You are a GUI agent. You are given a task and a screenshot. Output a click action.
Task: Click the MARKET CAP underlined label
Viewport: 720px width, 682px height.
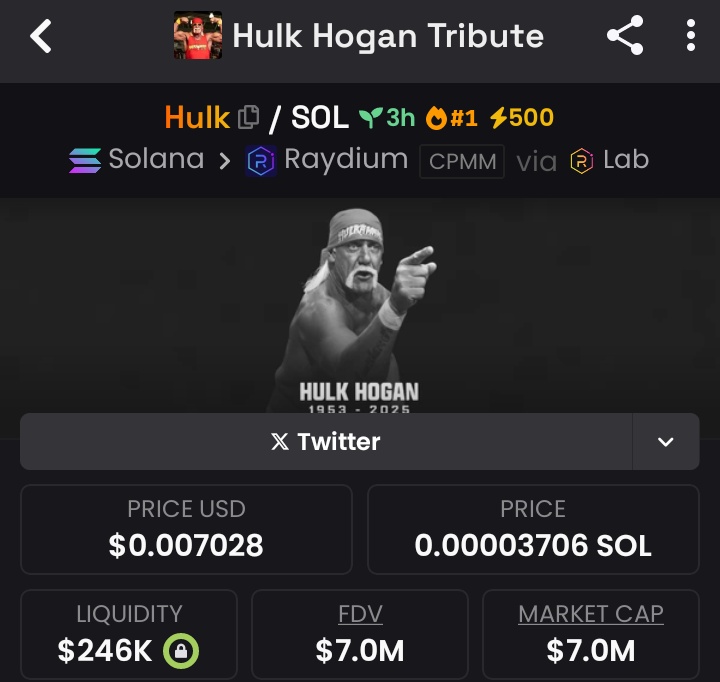coord(591,614)
